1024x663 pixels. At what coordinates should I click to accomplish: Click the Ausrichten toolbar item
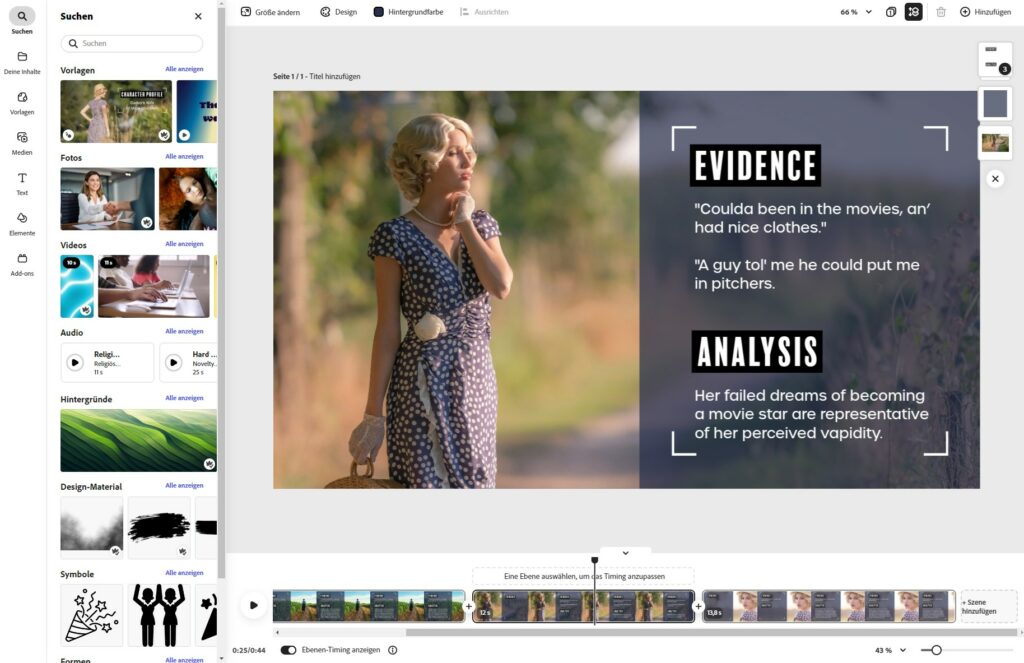(484, 12)
